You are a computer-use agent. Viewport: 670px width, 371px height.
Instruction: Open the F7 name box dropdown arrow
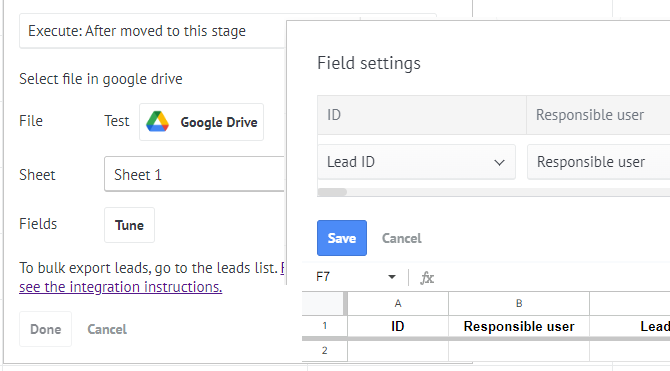(x=391, y=277)
